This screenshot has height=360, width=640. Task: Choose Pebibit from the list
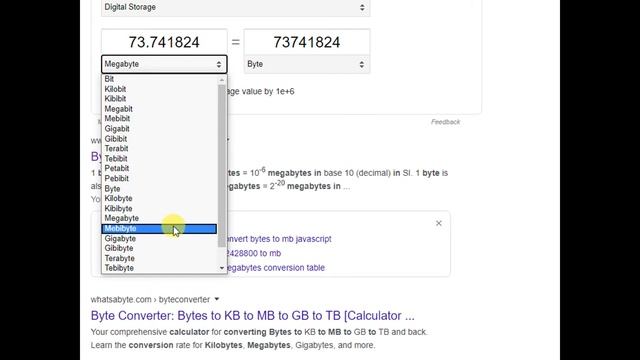(x=160, y=179)
